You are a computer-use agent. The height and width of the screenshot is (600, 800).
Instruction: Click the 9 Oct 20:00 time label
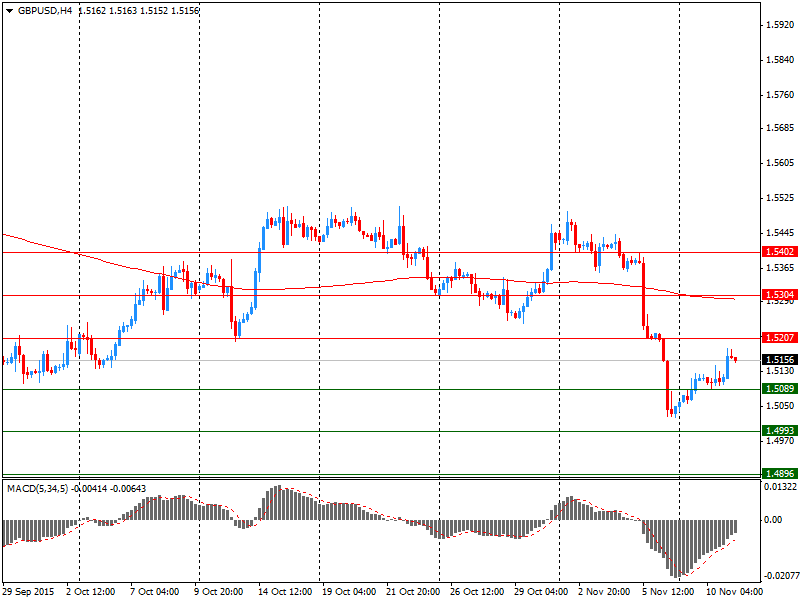(x=219, y=592)
